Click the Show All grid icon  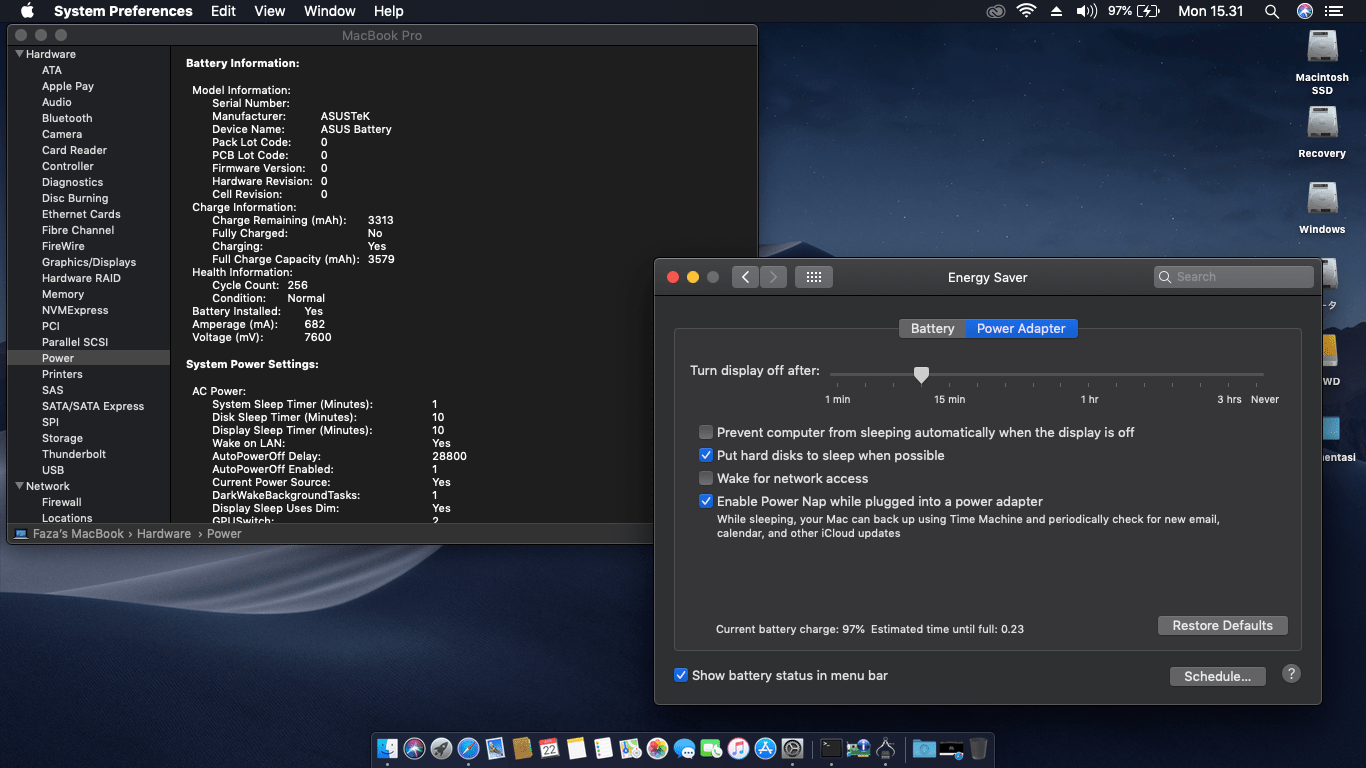(x=813, y=277)
